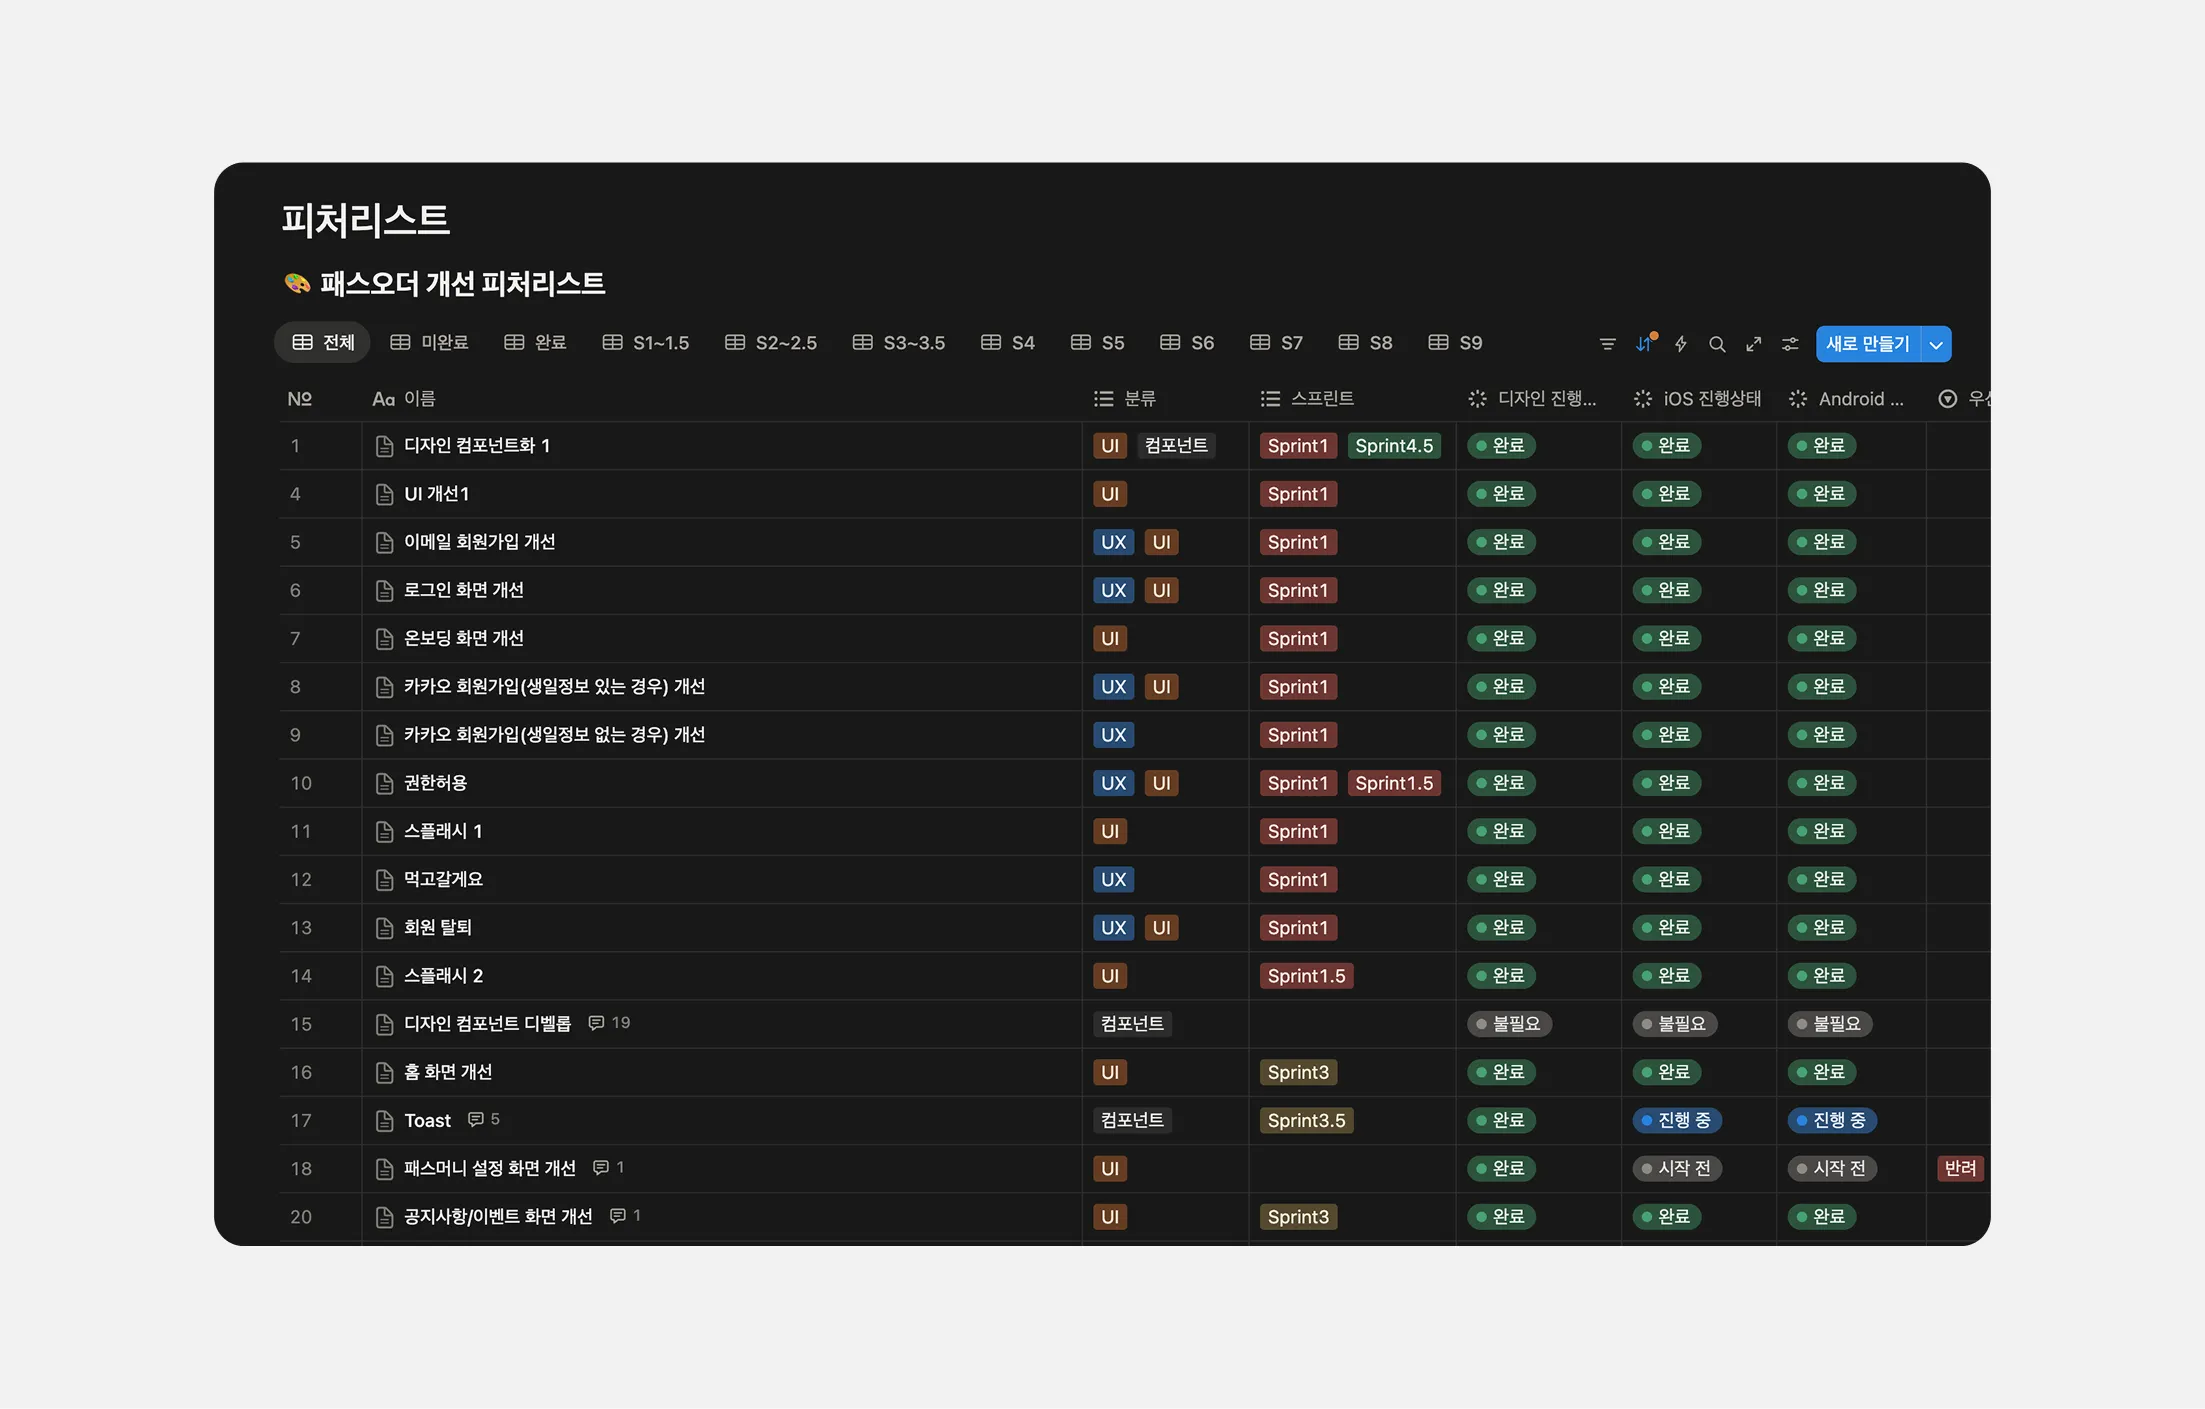Click comment bubble icon on 디자인 컴포넌트 디벨롭 row
Screen dimensions: 2205x1409
coord(596,1023)
